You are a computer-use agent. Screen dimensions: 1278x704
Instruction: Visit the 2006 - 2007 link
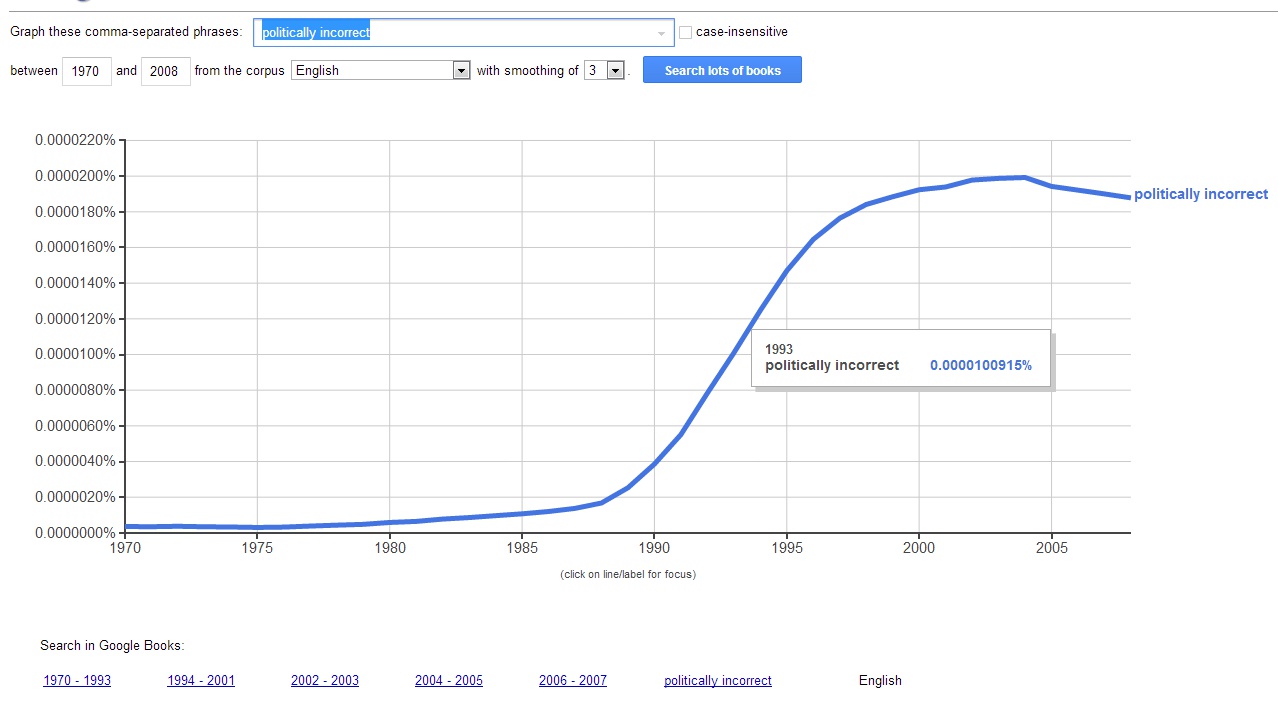pos(573,680)
